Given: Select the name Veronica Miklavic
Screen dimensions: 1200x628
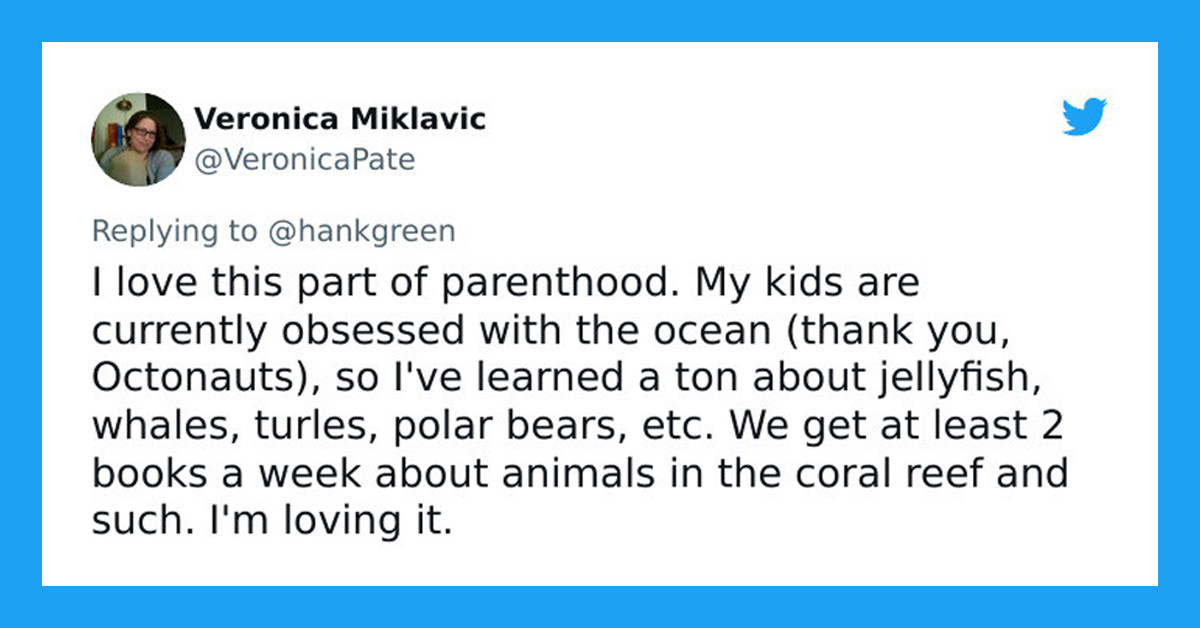Looking at the screenshot, I should tap(340, 117).
